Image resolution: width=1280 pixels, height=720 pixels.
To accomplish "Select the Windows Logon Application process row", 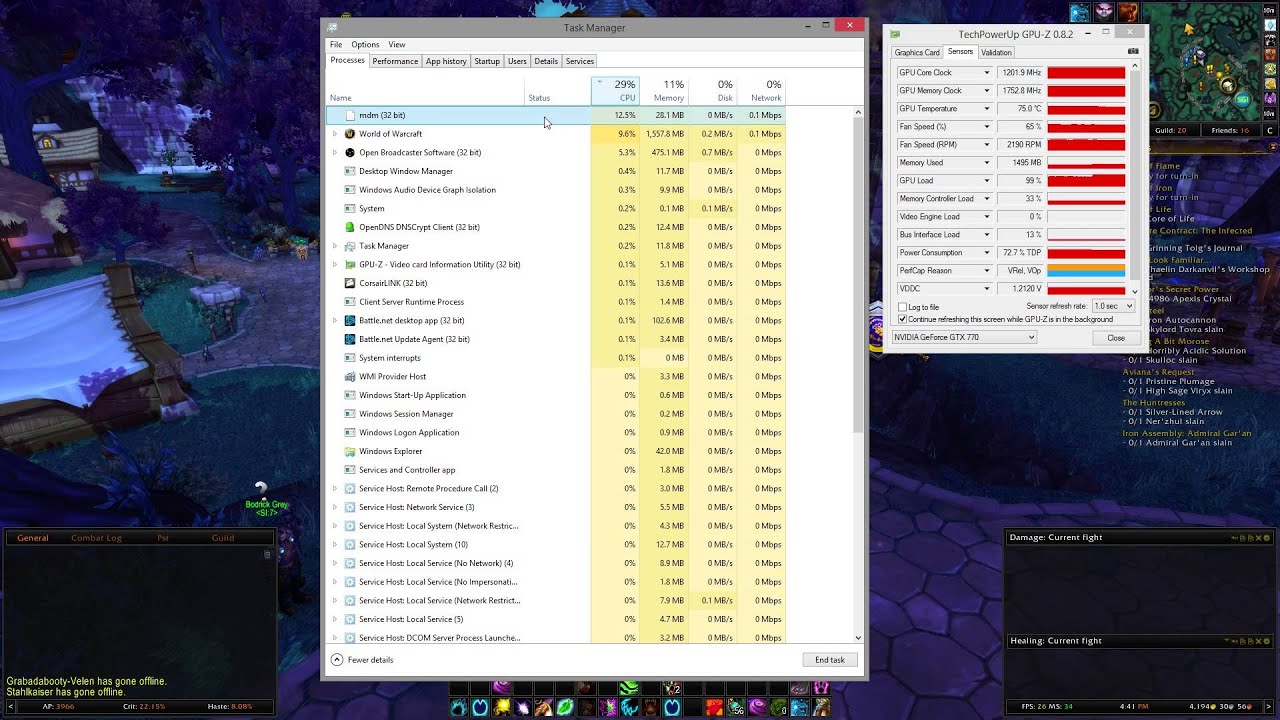I will [x=557, y=433].
